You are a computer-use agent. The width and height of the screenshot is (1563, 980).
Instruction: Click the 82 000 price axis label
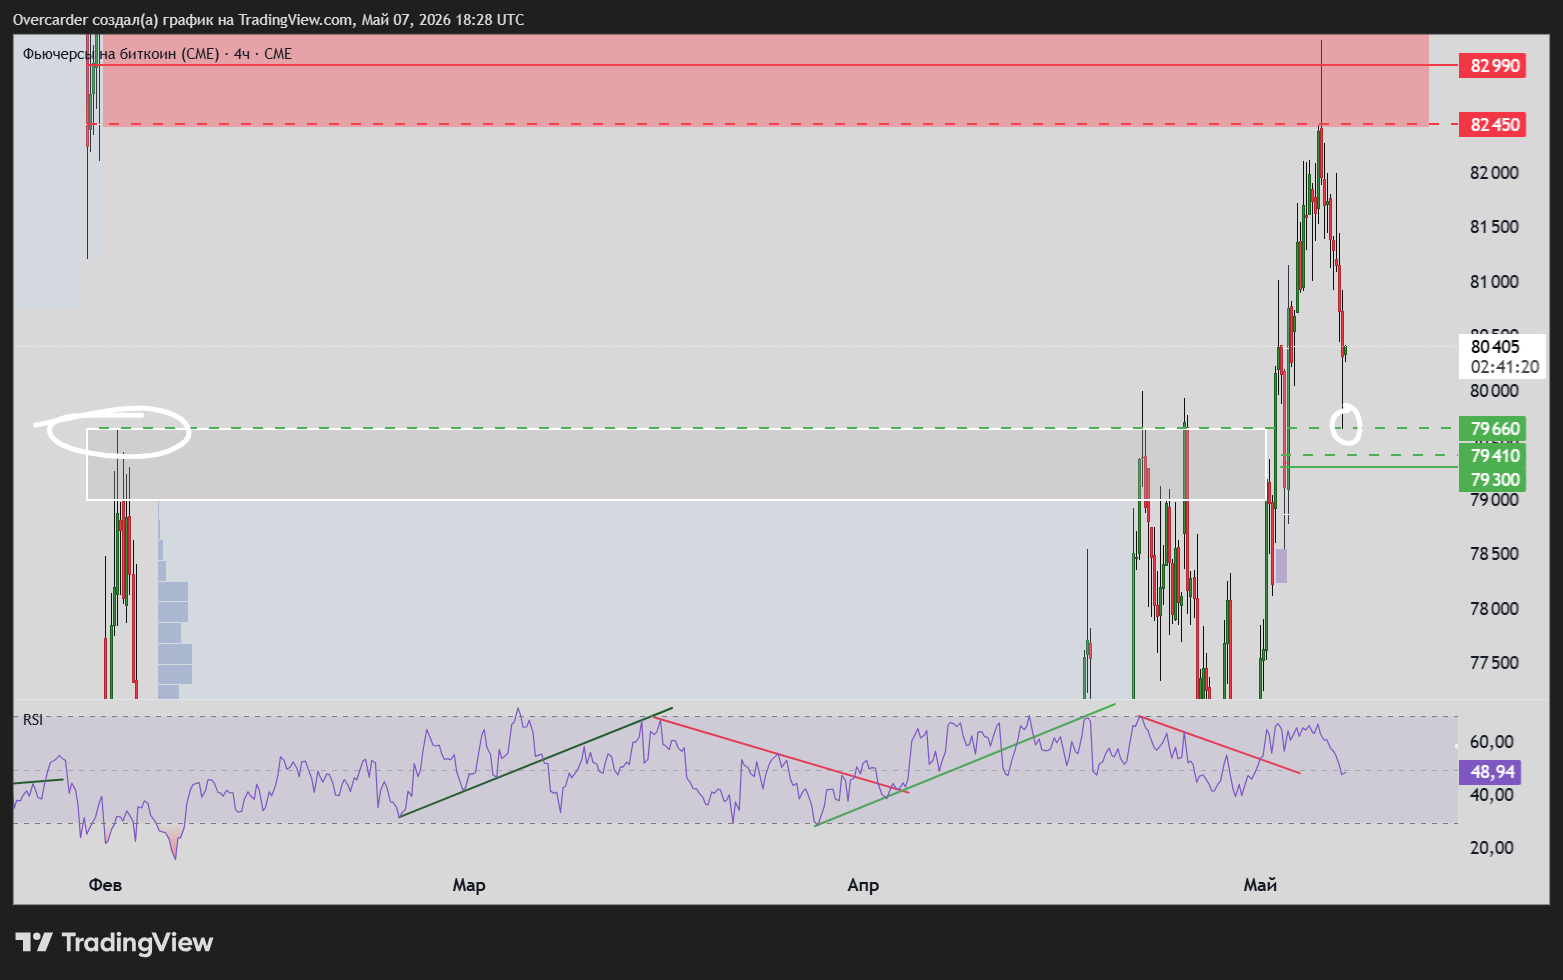pos(1494,173)
